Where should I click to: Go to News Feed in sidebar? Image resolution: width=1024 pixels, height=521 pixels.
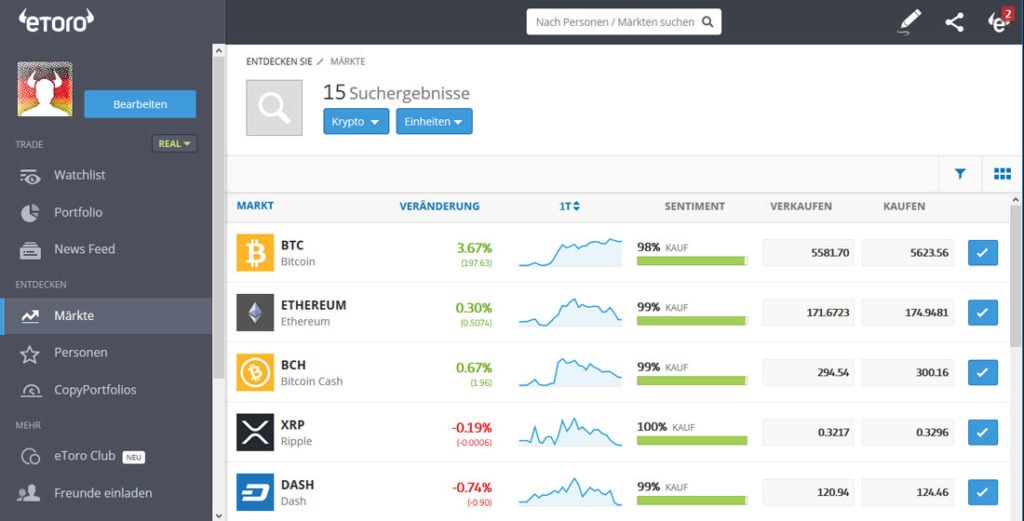[84, 249]
